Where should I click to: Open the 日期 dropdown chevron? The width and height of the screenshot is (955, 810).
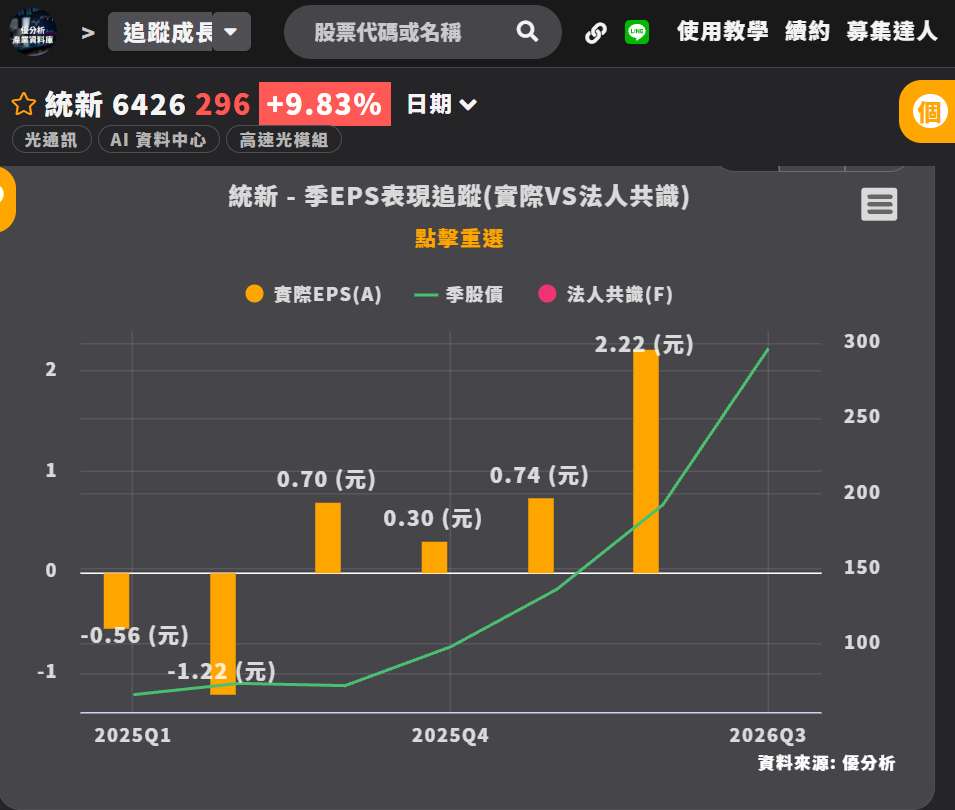pos(468,105)
